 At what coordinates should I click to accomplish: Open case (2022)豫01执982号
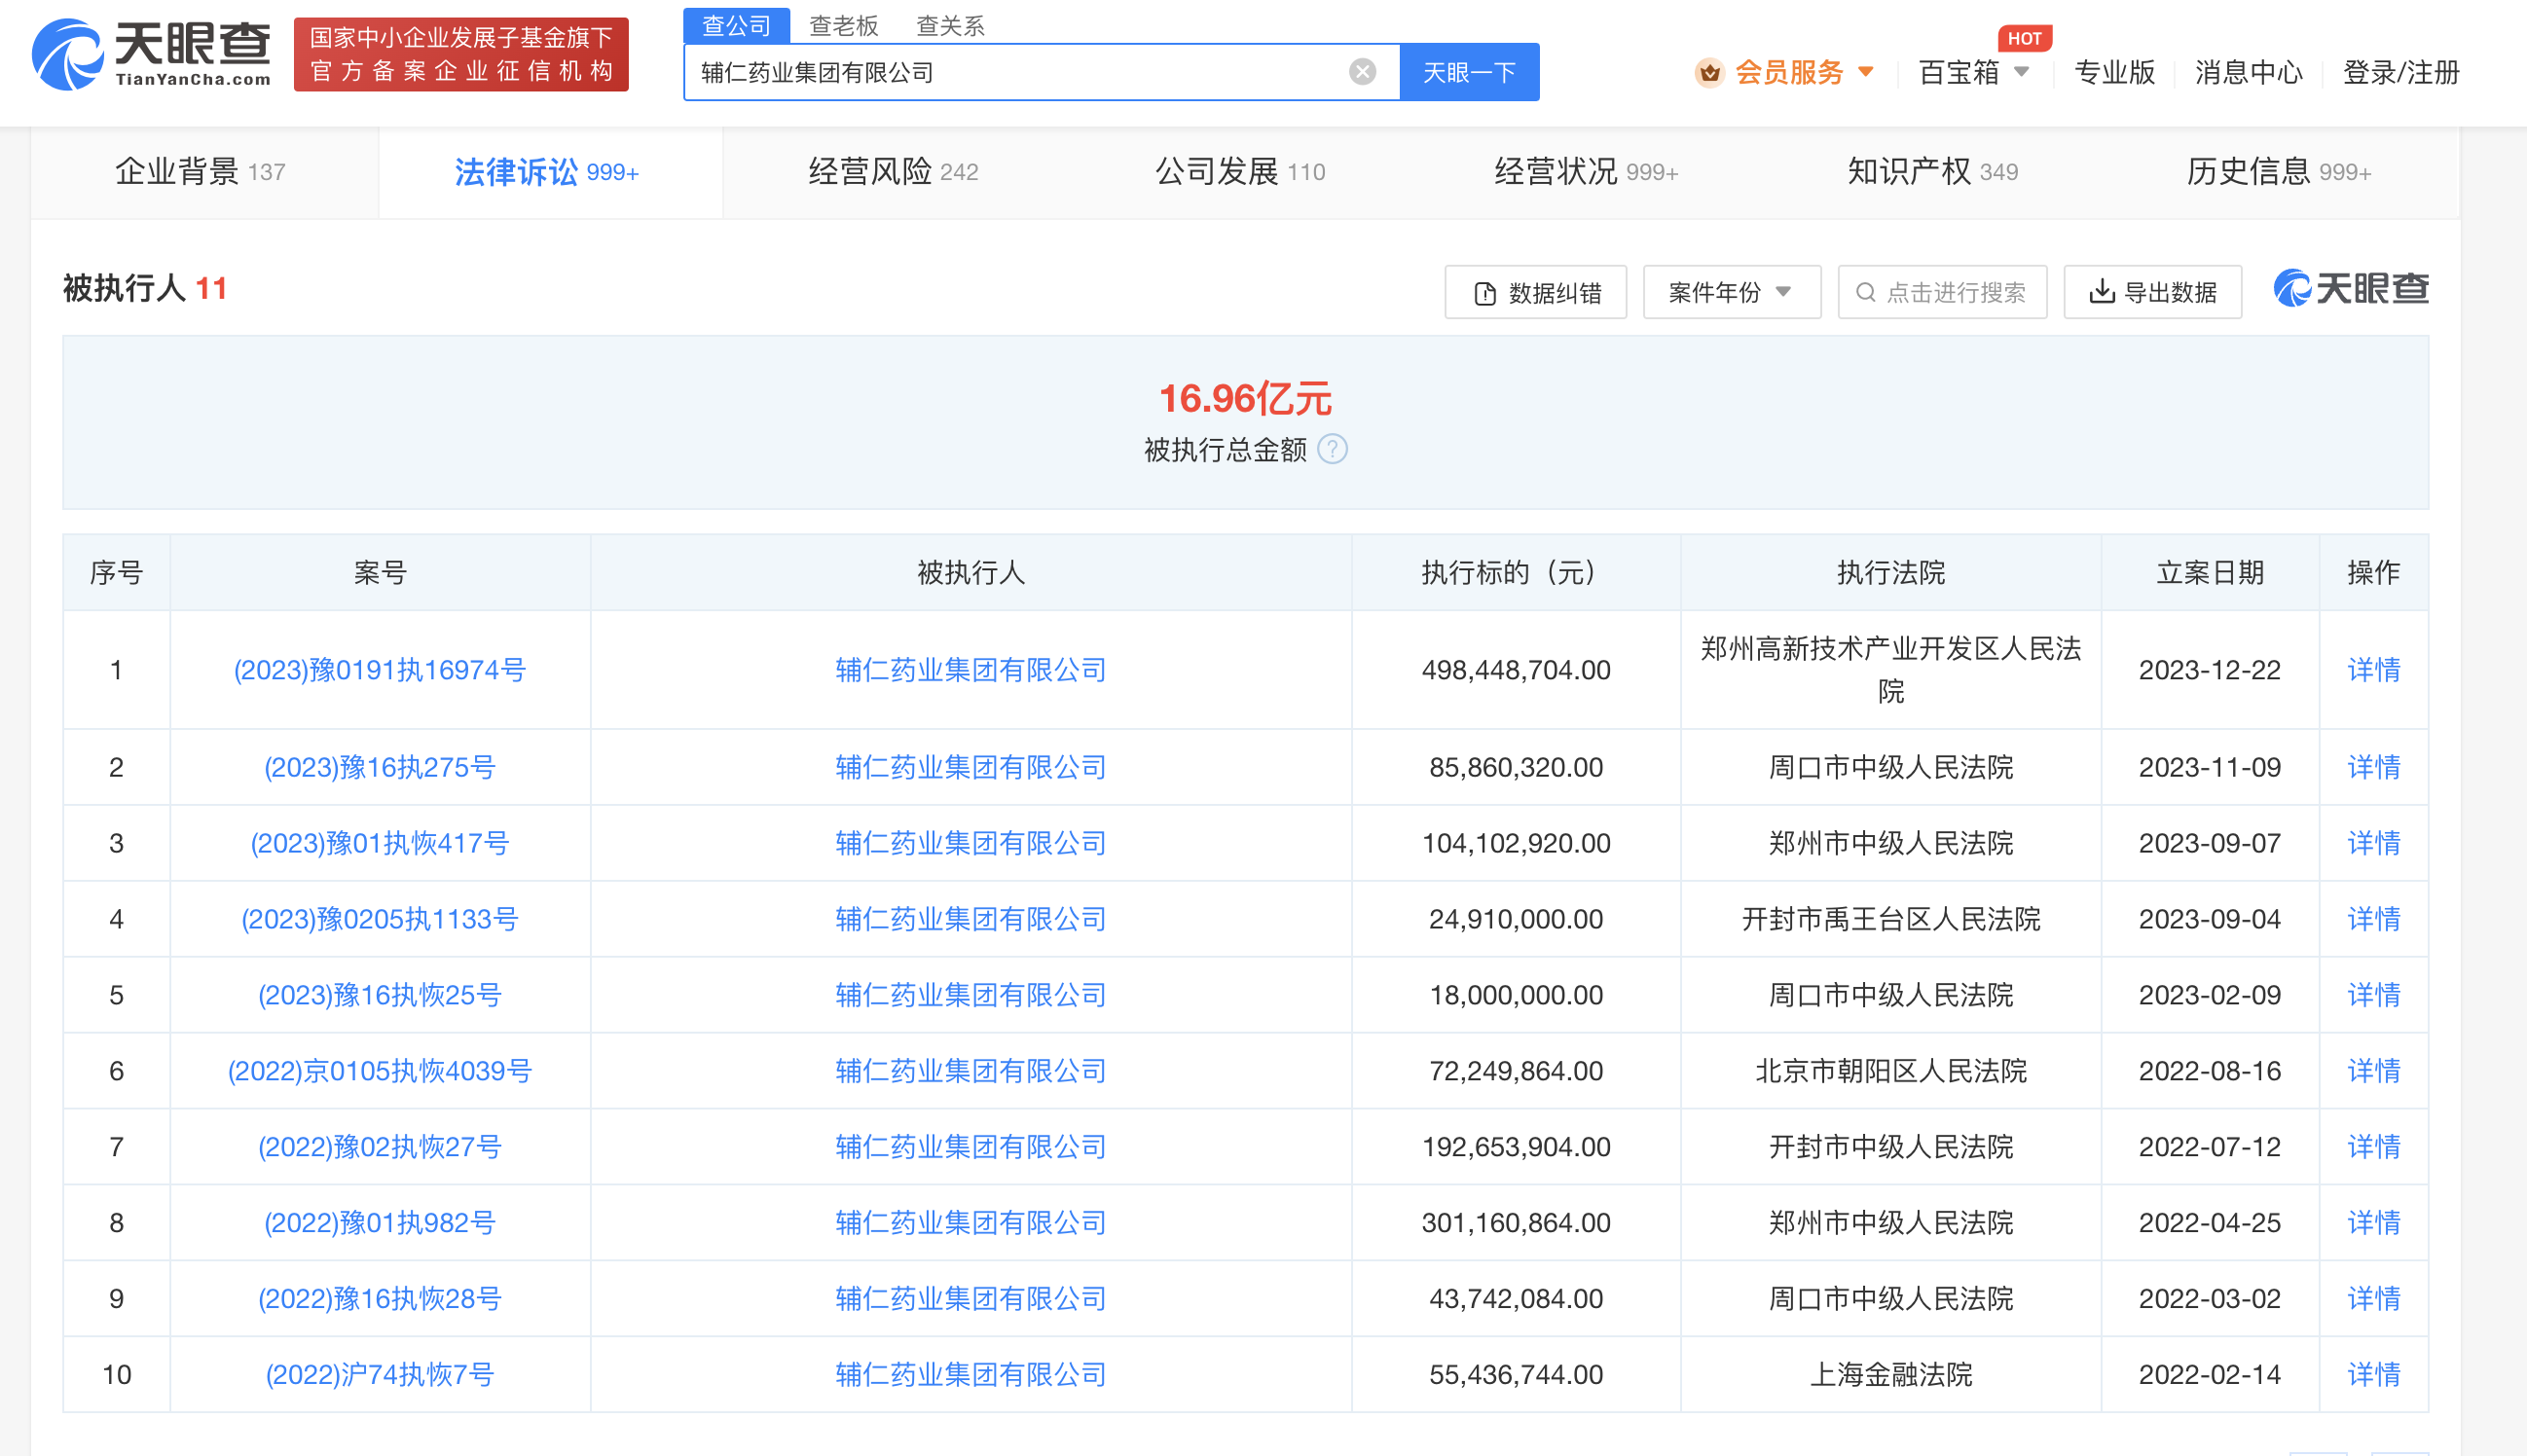point(380,1223)
